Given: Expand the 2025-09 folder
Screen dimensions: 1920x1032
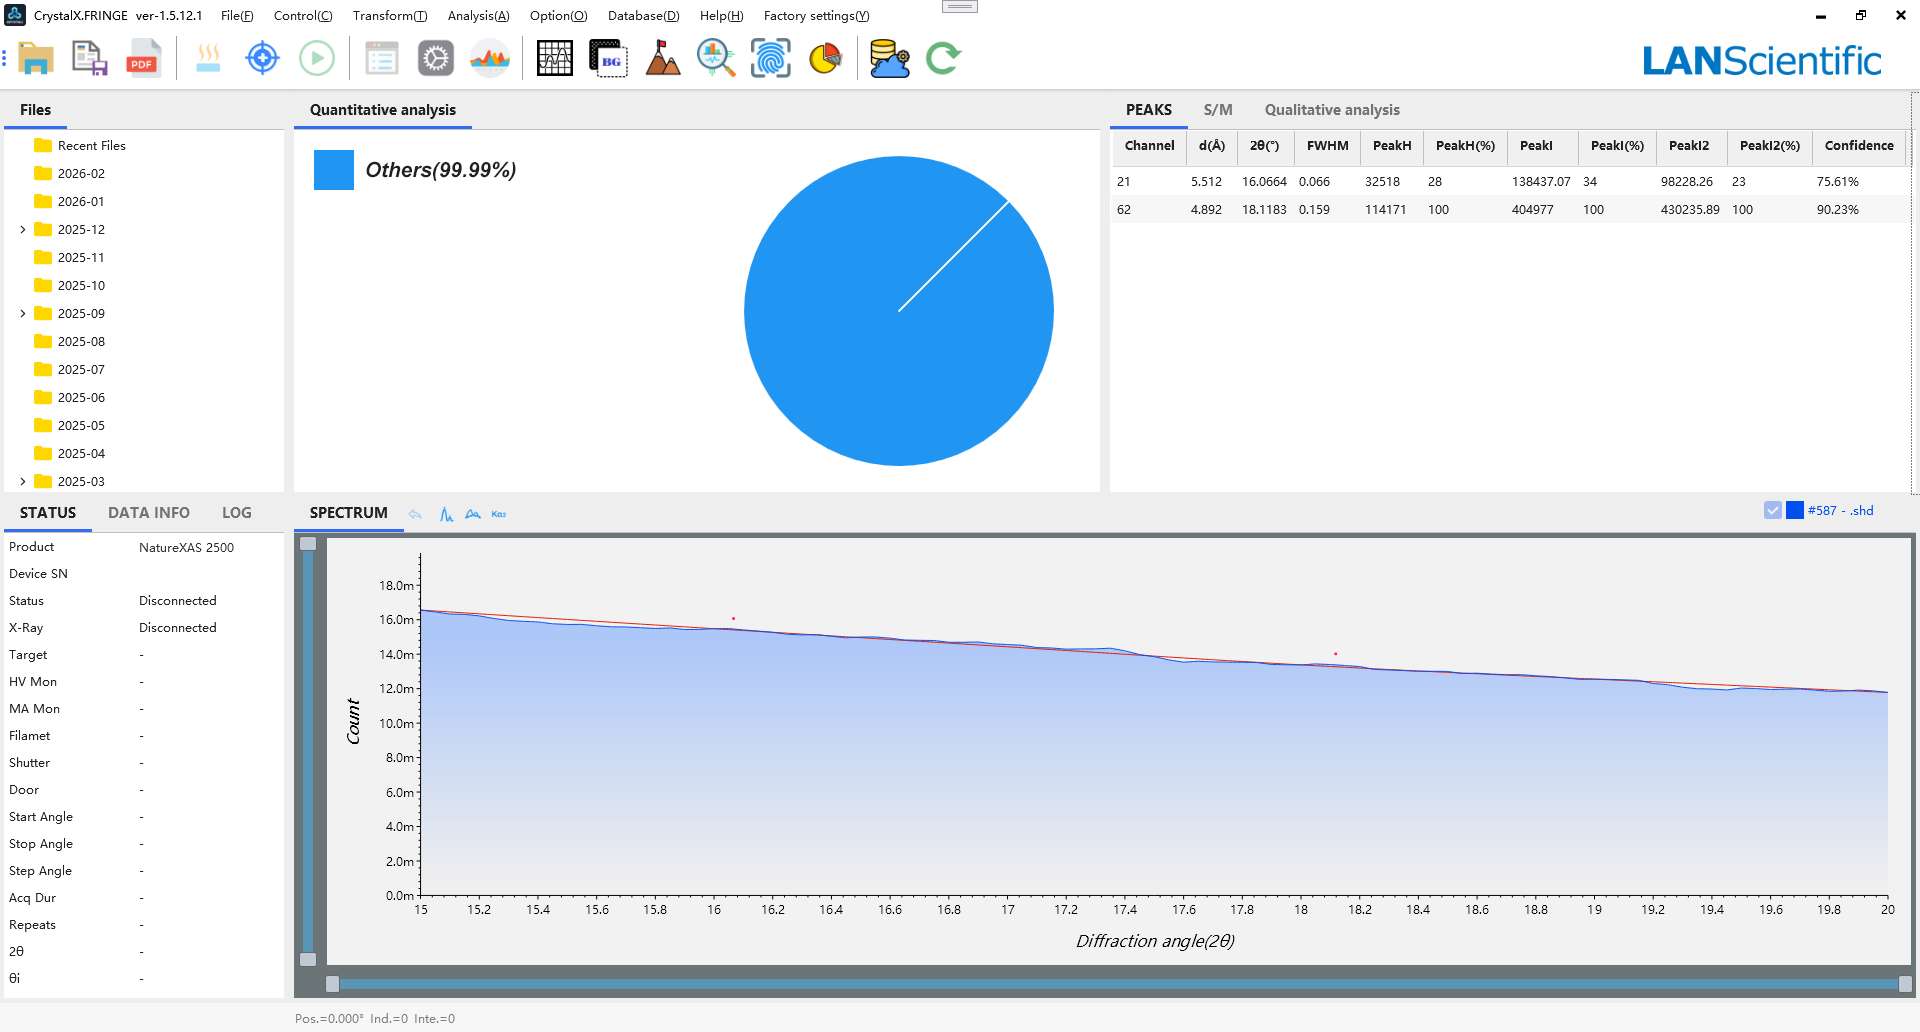Looking at the screenshot, I should [23, 314].
